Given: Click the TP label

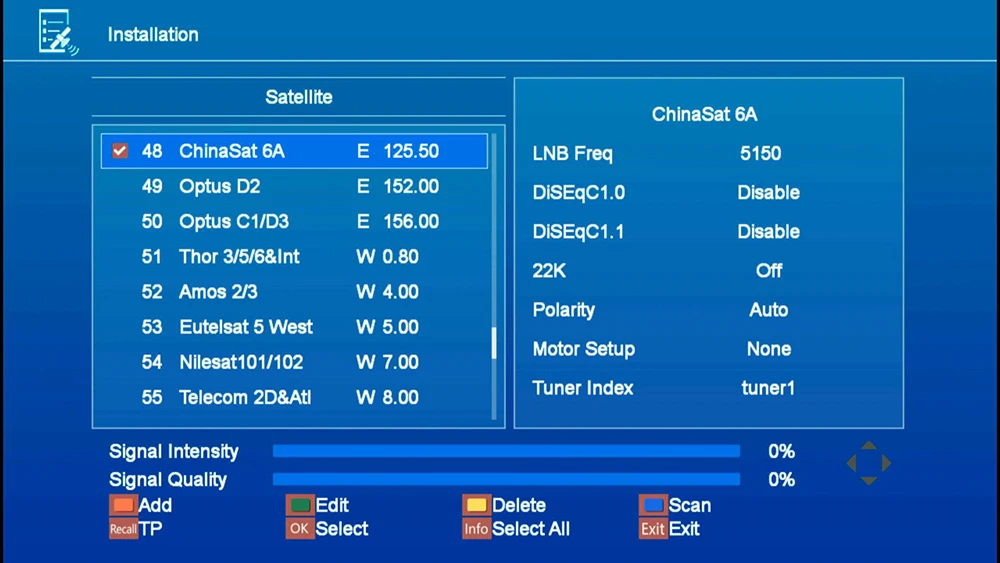Looking at the screenshot, I should (x=151, y=529).
